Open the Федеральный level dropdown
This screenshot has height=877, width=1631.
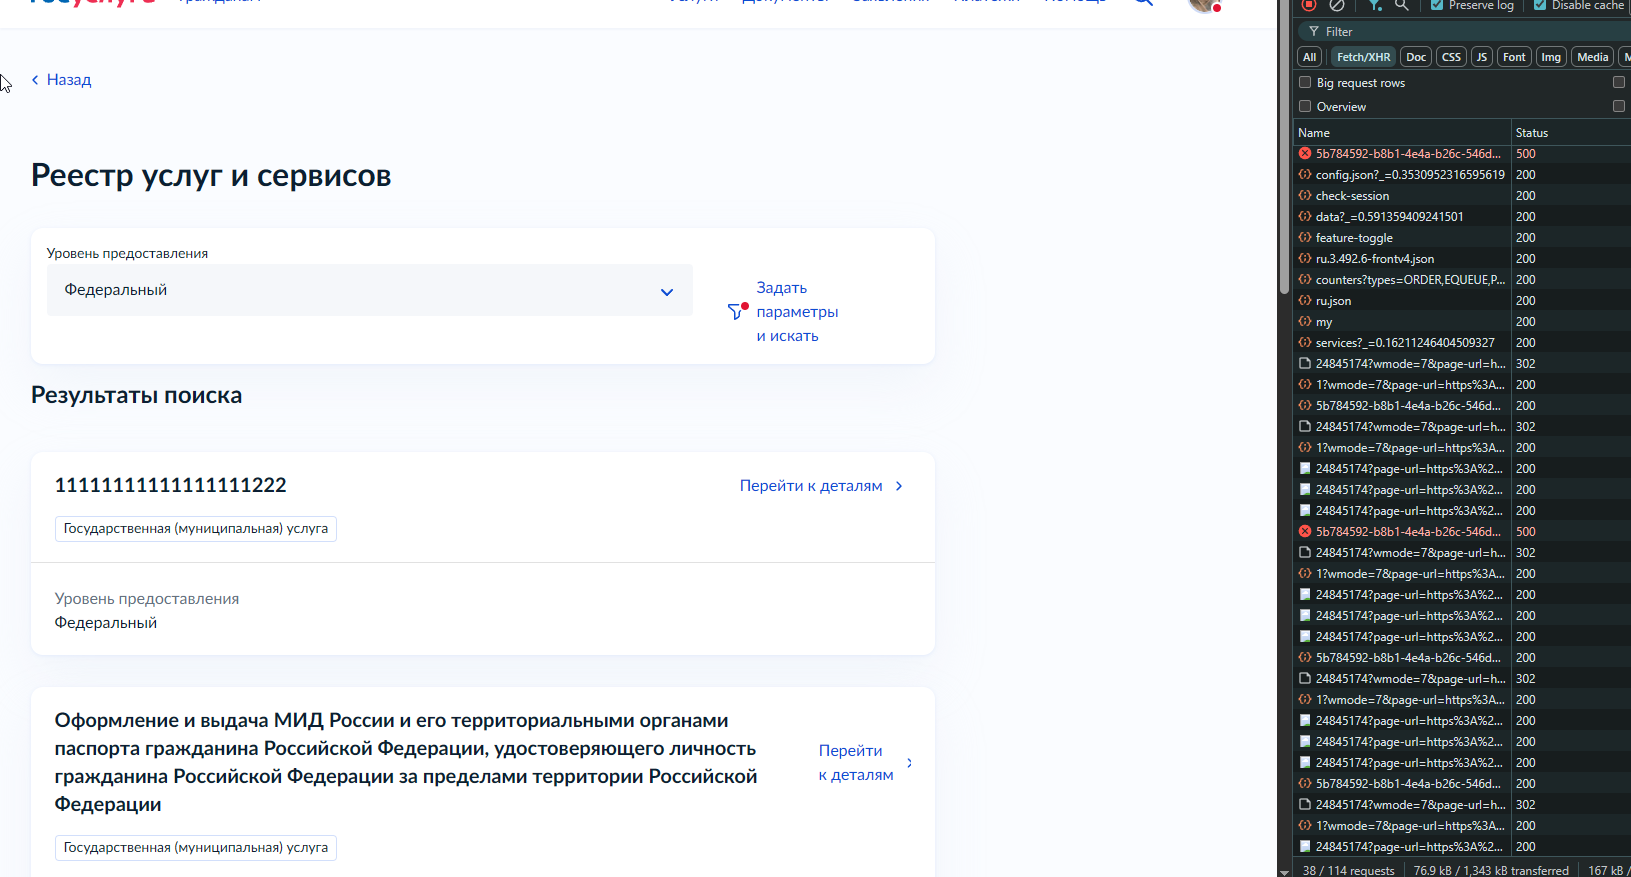(x=369, y=290)
